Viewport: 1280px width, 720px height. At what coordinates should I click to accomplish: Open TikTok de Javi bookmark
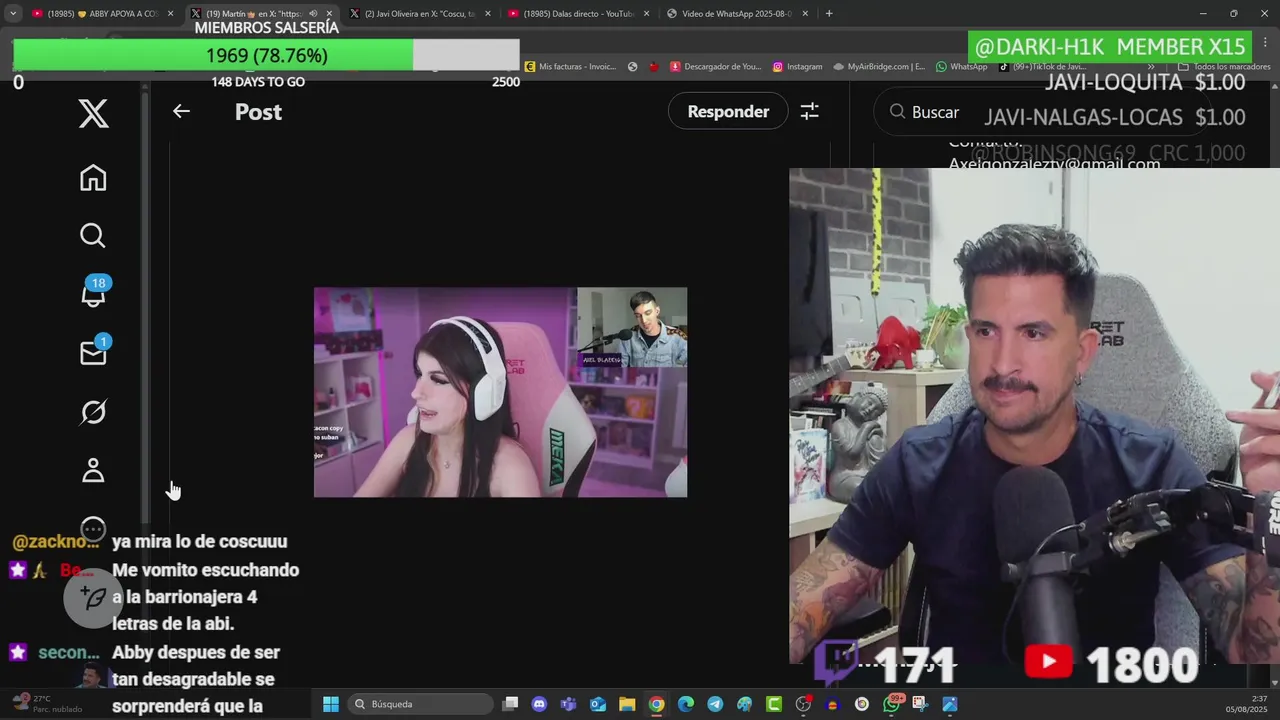coord(1043,67)
